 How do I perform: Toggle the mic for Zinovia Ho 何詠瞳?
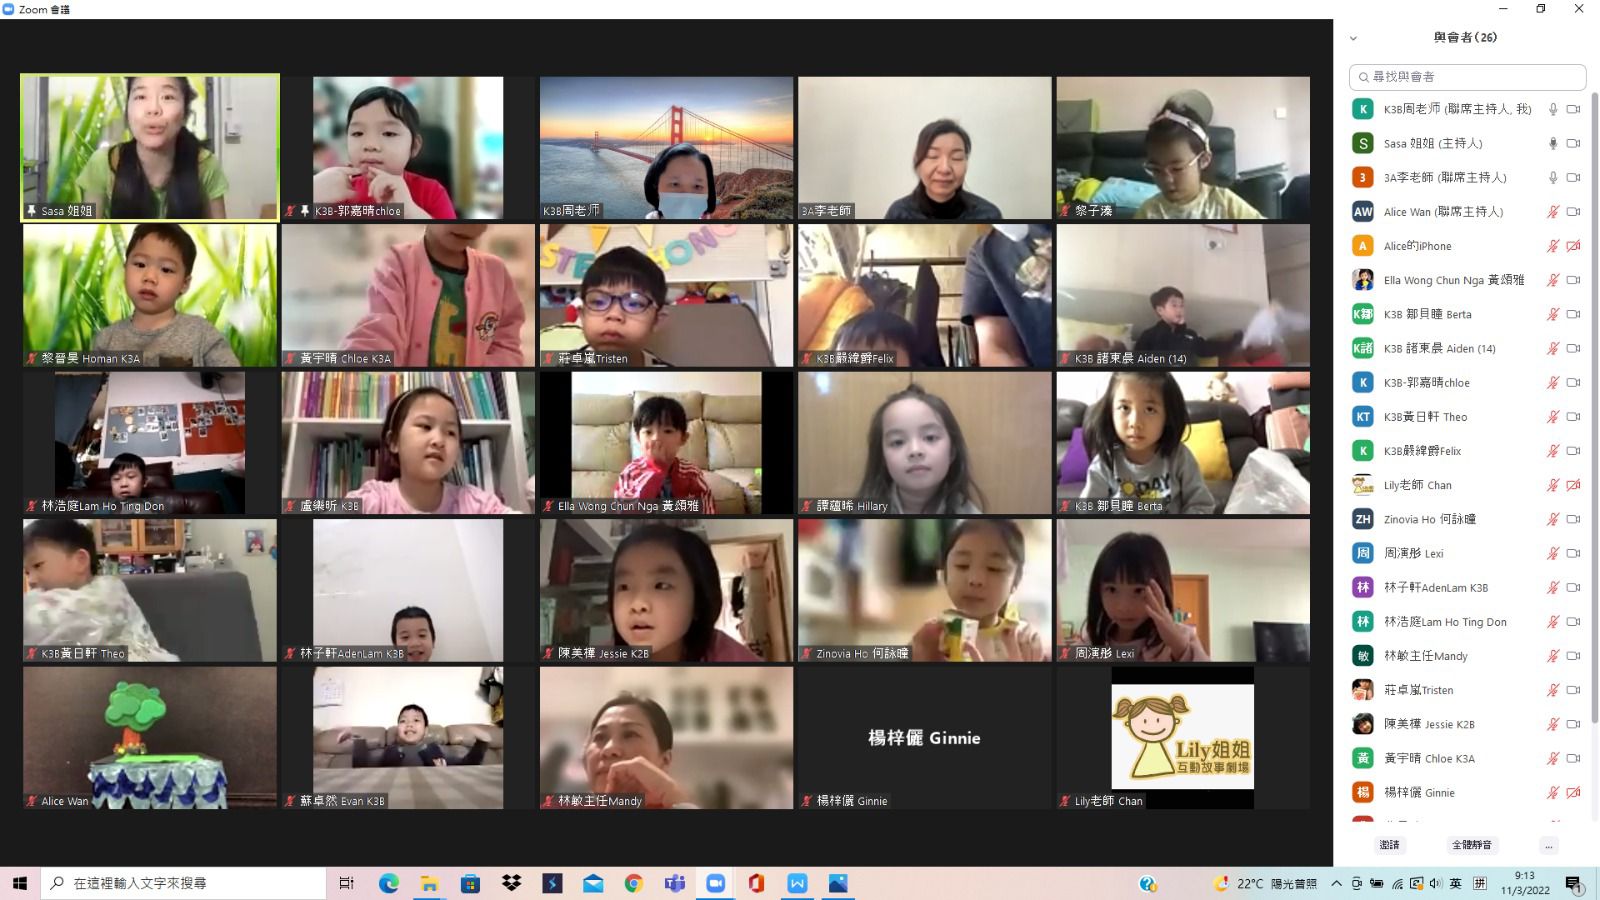[x=1553, y=519]
